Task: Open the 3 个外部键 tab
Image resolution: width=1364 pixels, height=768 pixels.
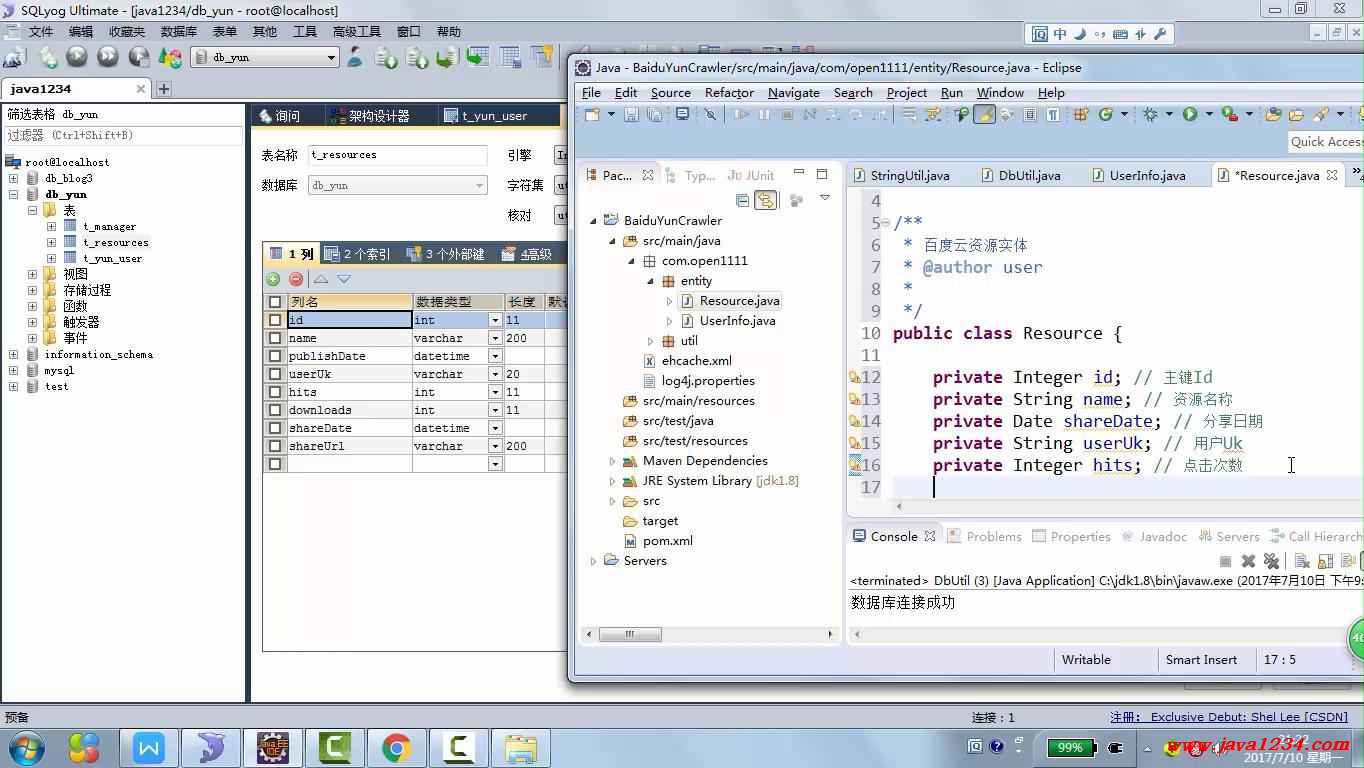Action: (446, 254)
